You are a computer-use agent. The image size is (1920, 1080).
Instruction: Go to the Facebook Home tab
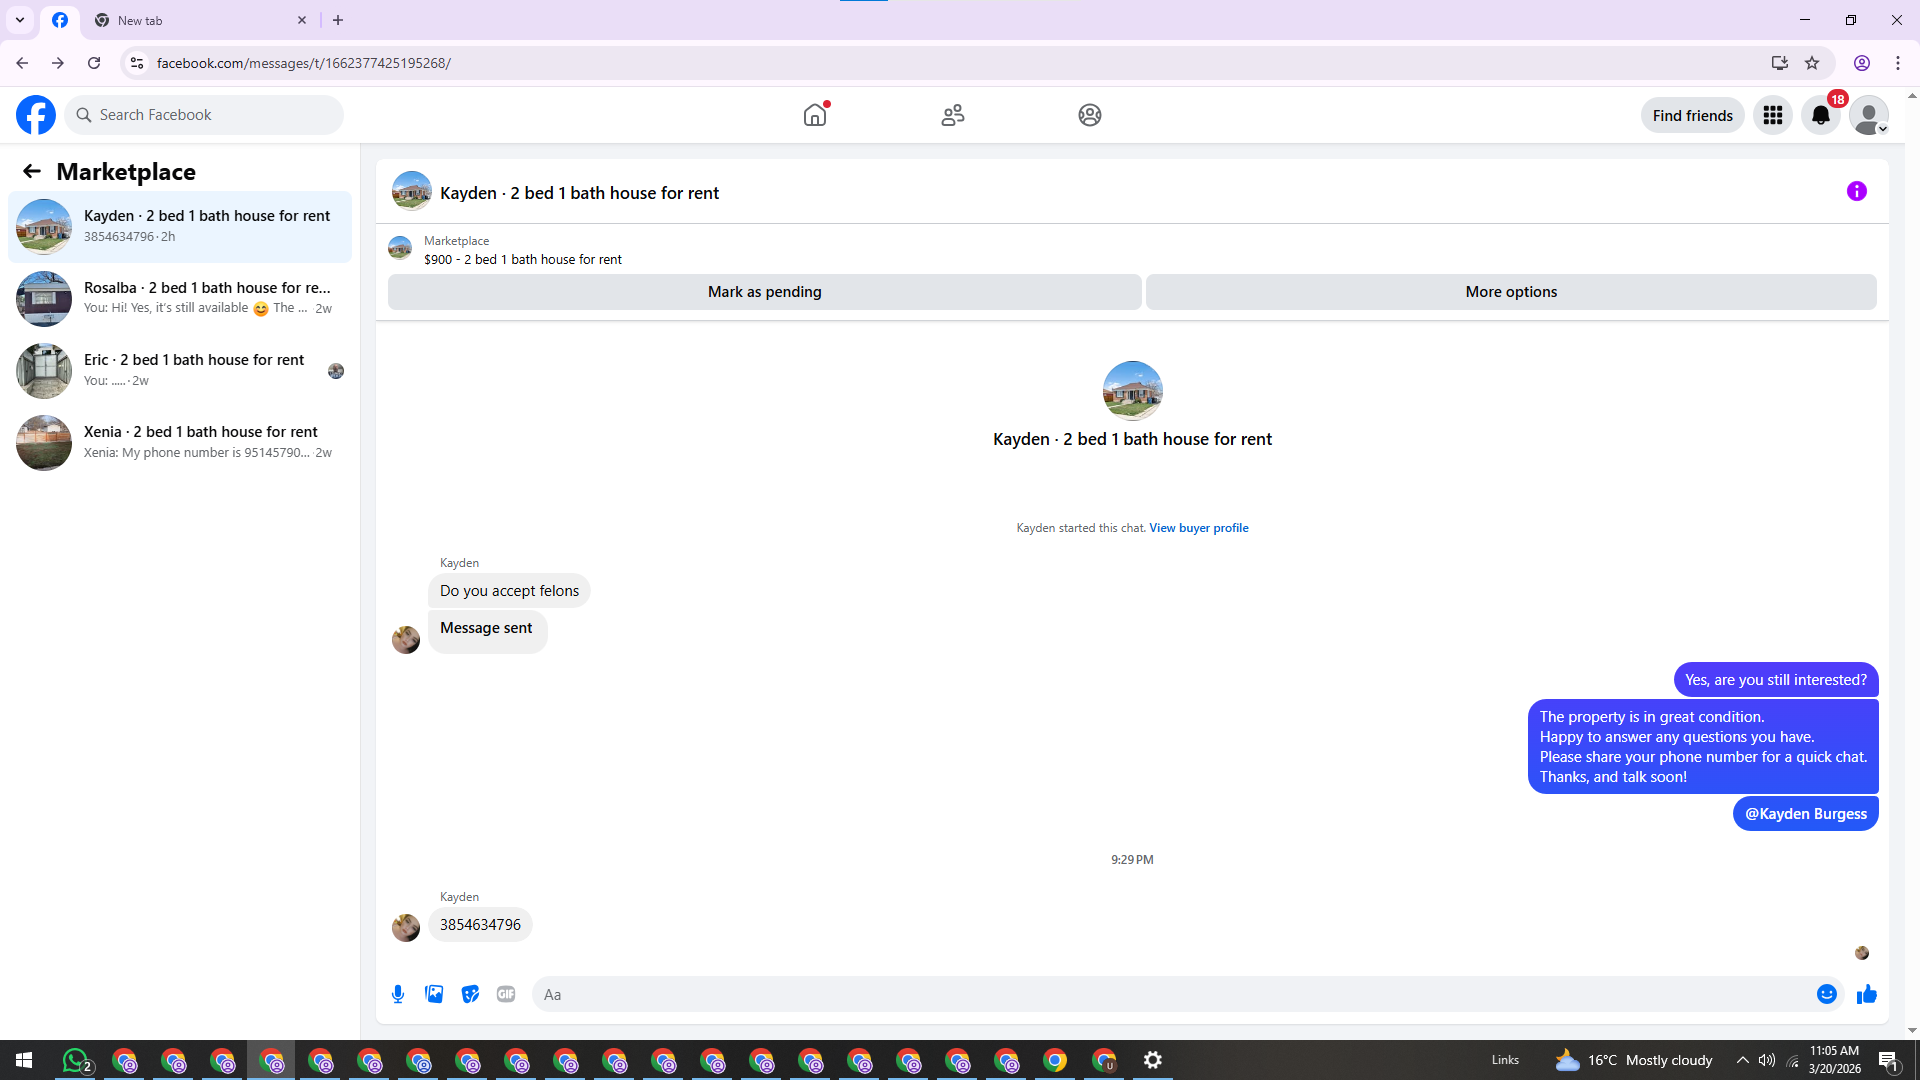click(815, 115)
